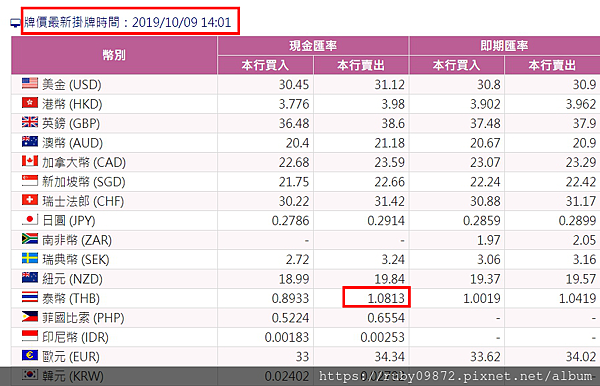Image resolution: width=600 pixels, height=386 pixels.
Task: Click USD cash selling rate 31.12
Action: [390, 85]
